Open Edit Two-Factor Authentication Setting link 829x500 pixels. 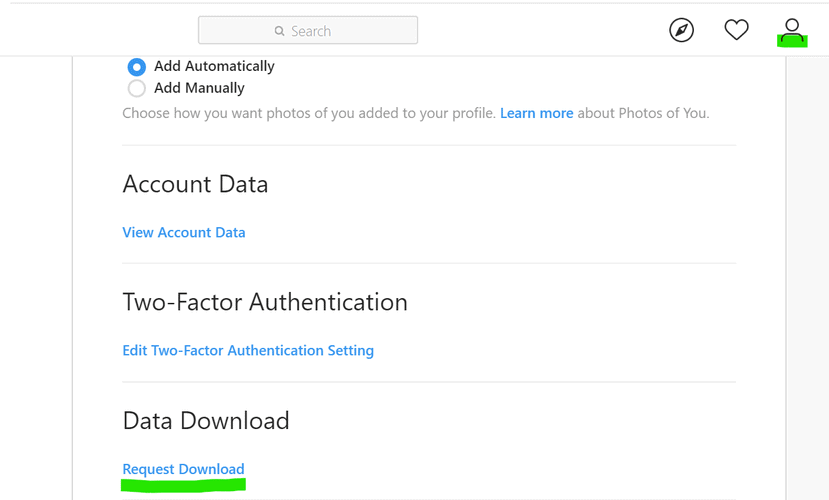248,350
